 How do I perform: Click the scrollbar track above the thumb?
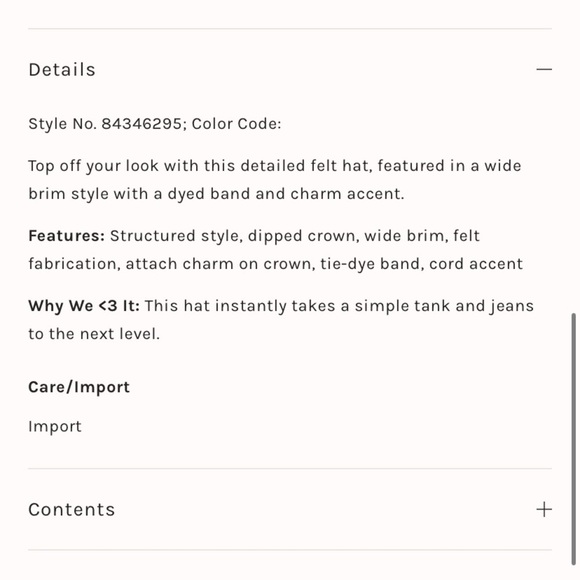[573, 155]
